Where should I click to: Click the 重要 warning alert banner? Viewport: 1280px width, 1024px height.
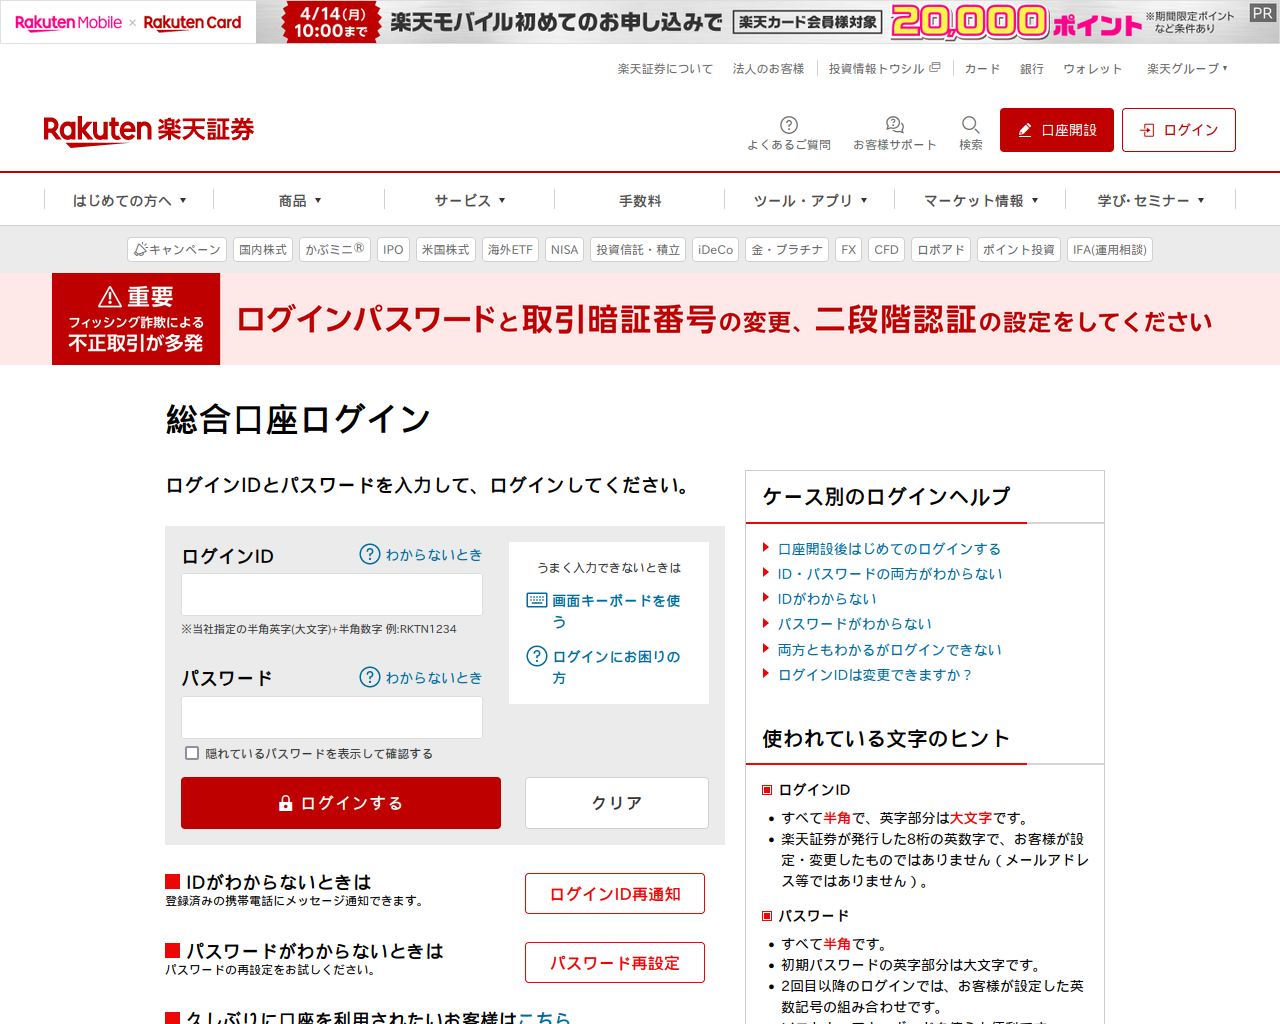click(640, 319)
